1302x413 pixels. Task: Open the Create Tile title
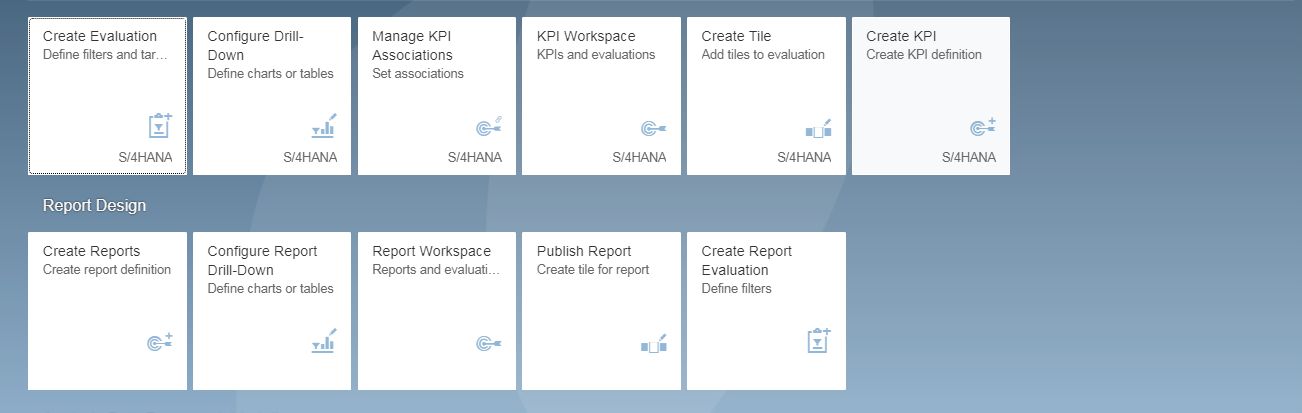click(x=736, y=36)
